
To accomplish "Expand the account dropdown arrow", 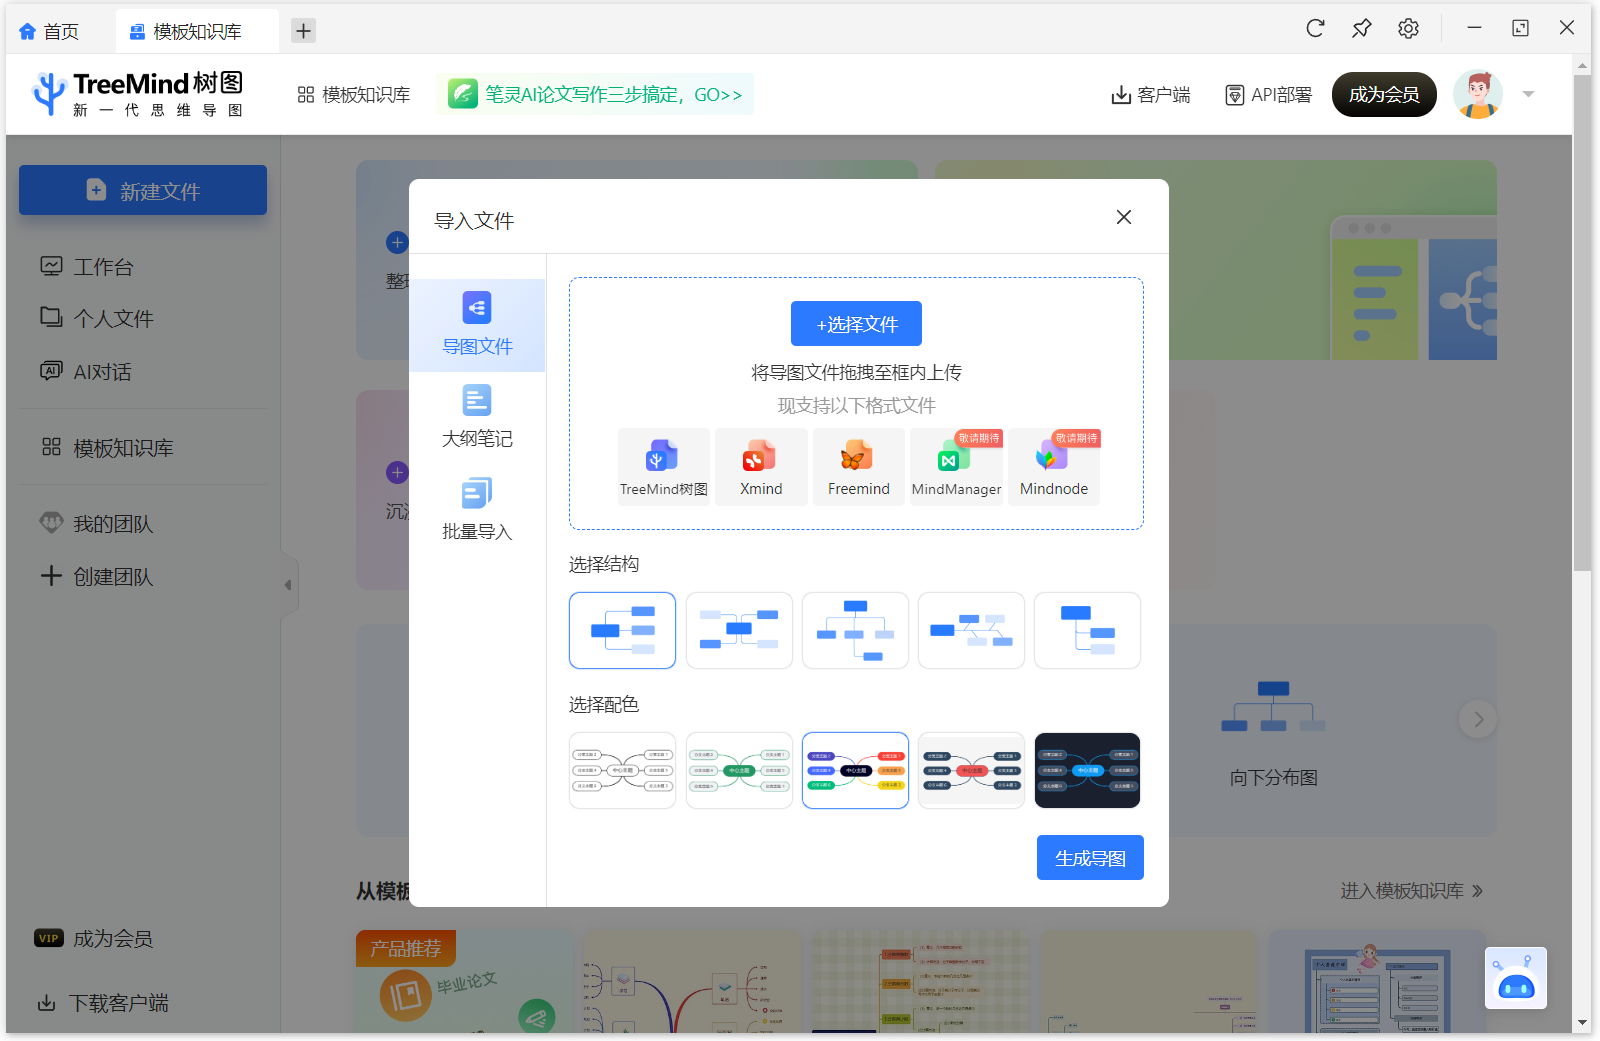I will (x=1528, y=95).
